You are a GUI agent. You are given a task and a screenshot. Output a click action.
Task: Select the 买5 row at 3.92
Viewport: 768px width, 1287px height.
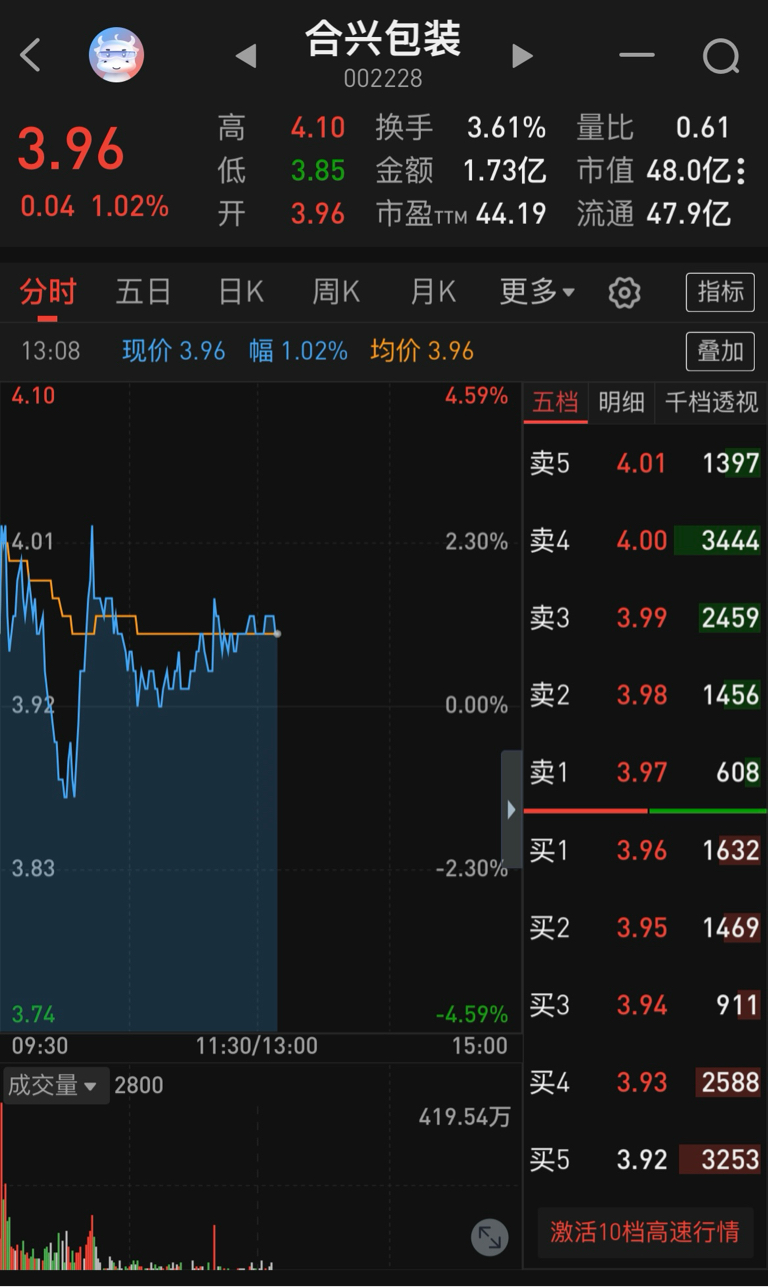point(645,1160)
